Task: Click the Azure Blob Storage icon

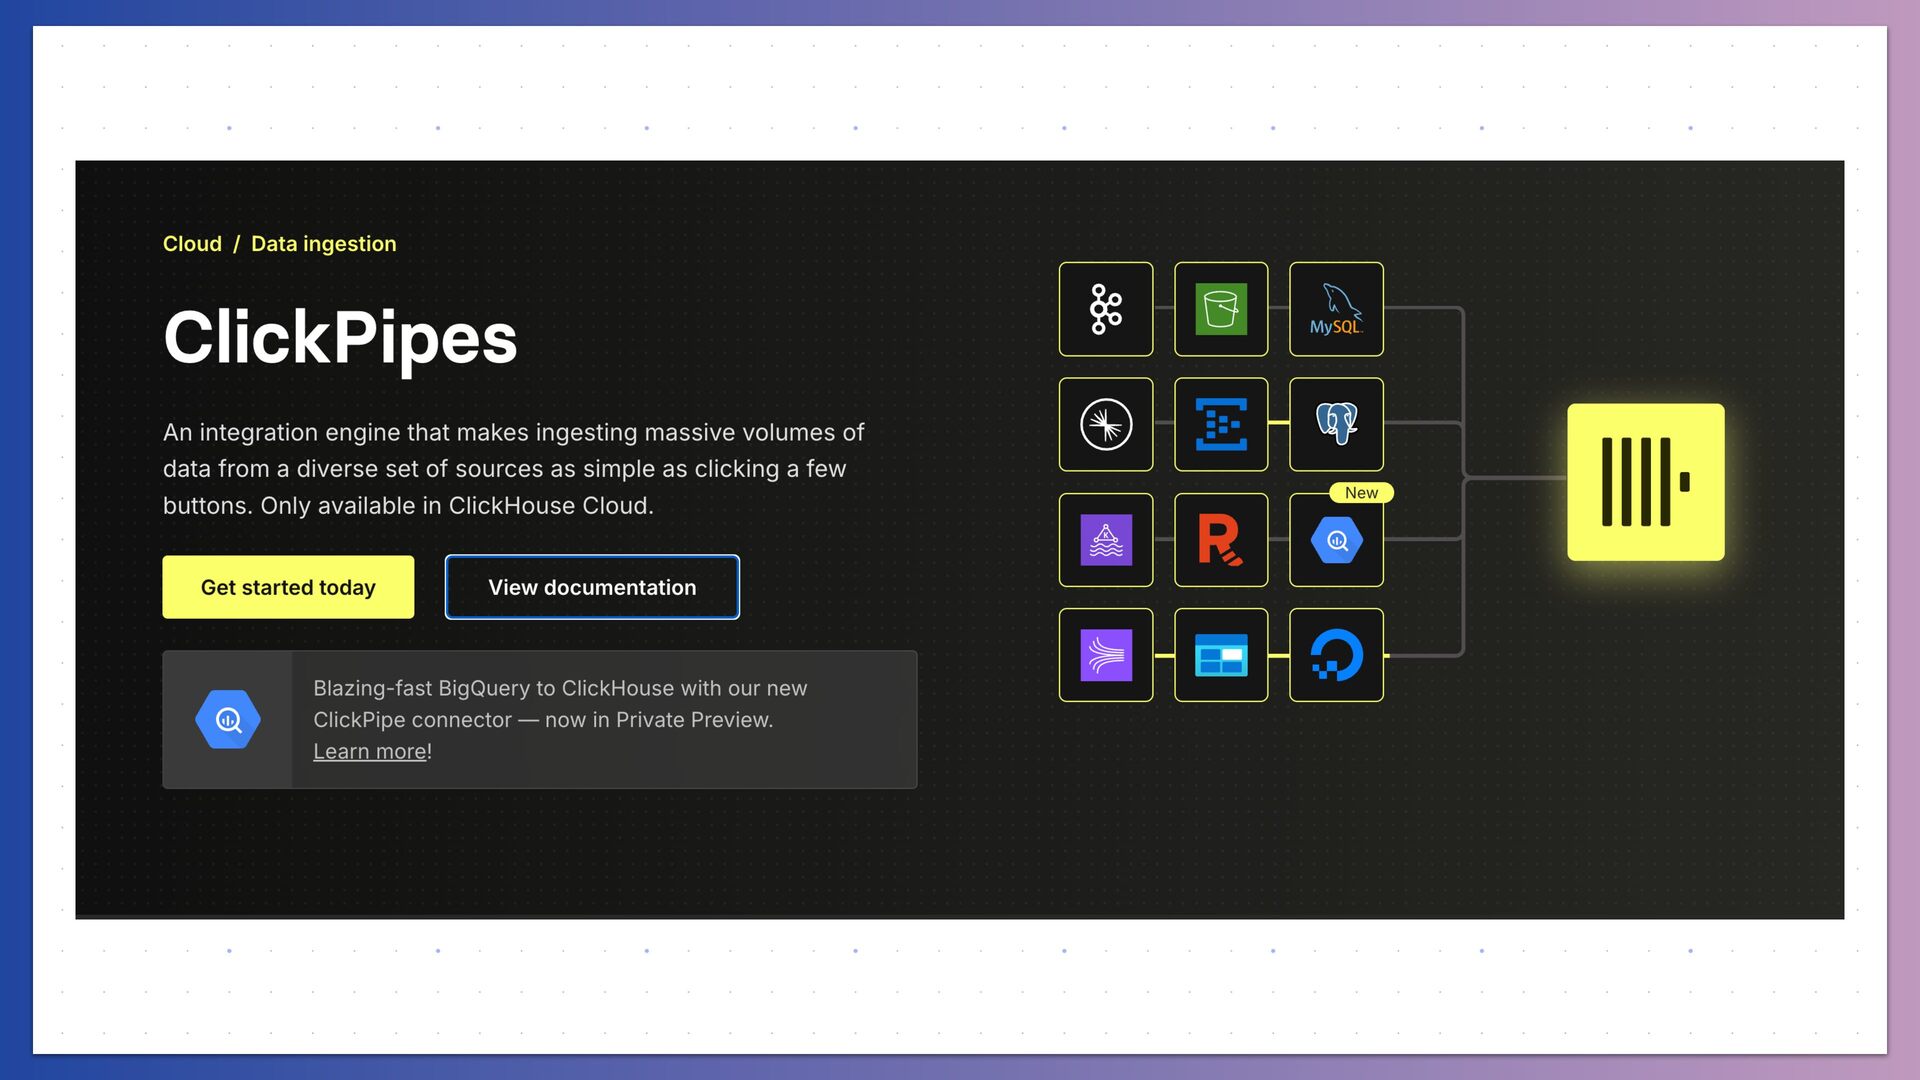Action: pyautogui.click(x=1220, y=655)
